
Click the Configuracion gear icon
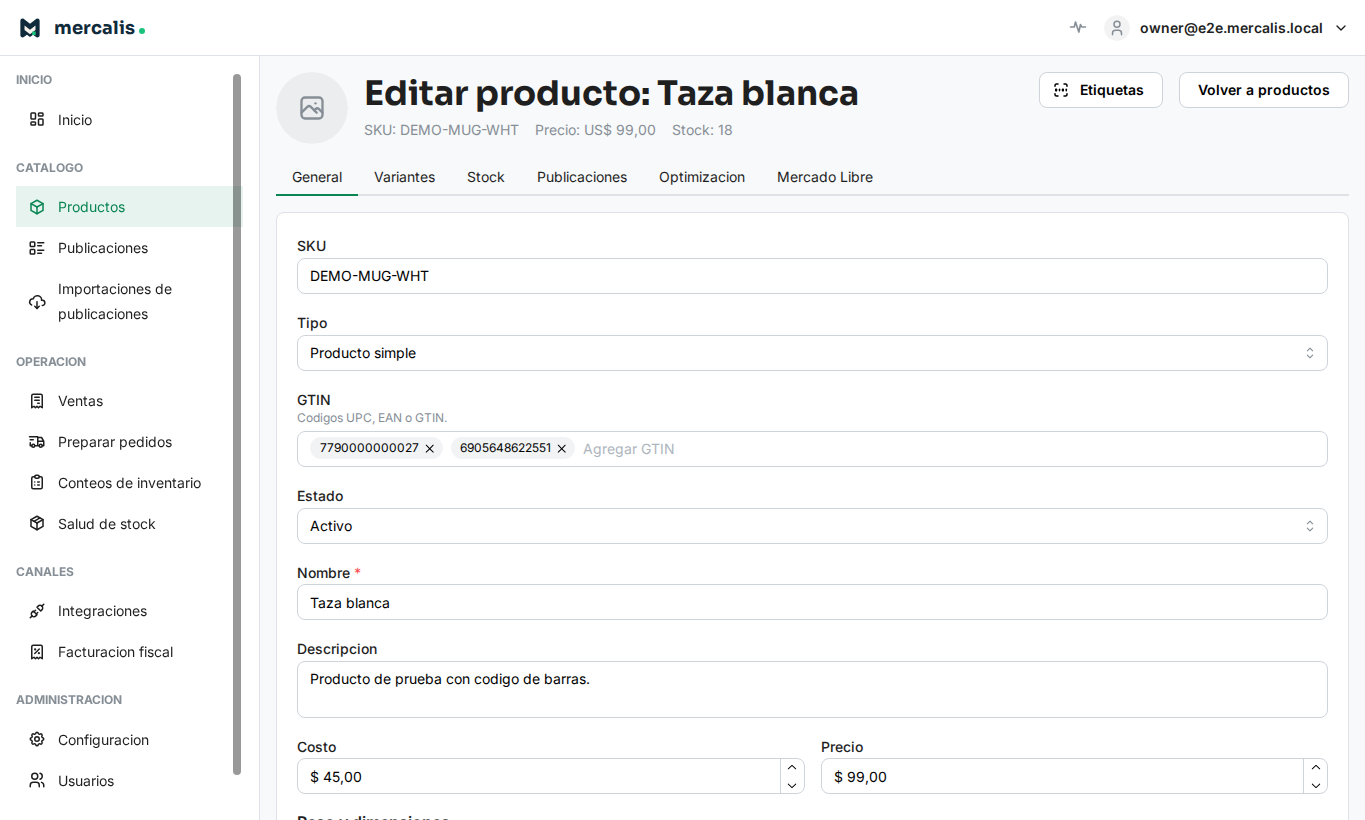(x=37, y=740)
